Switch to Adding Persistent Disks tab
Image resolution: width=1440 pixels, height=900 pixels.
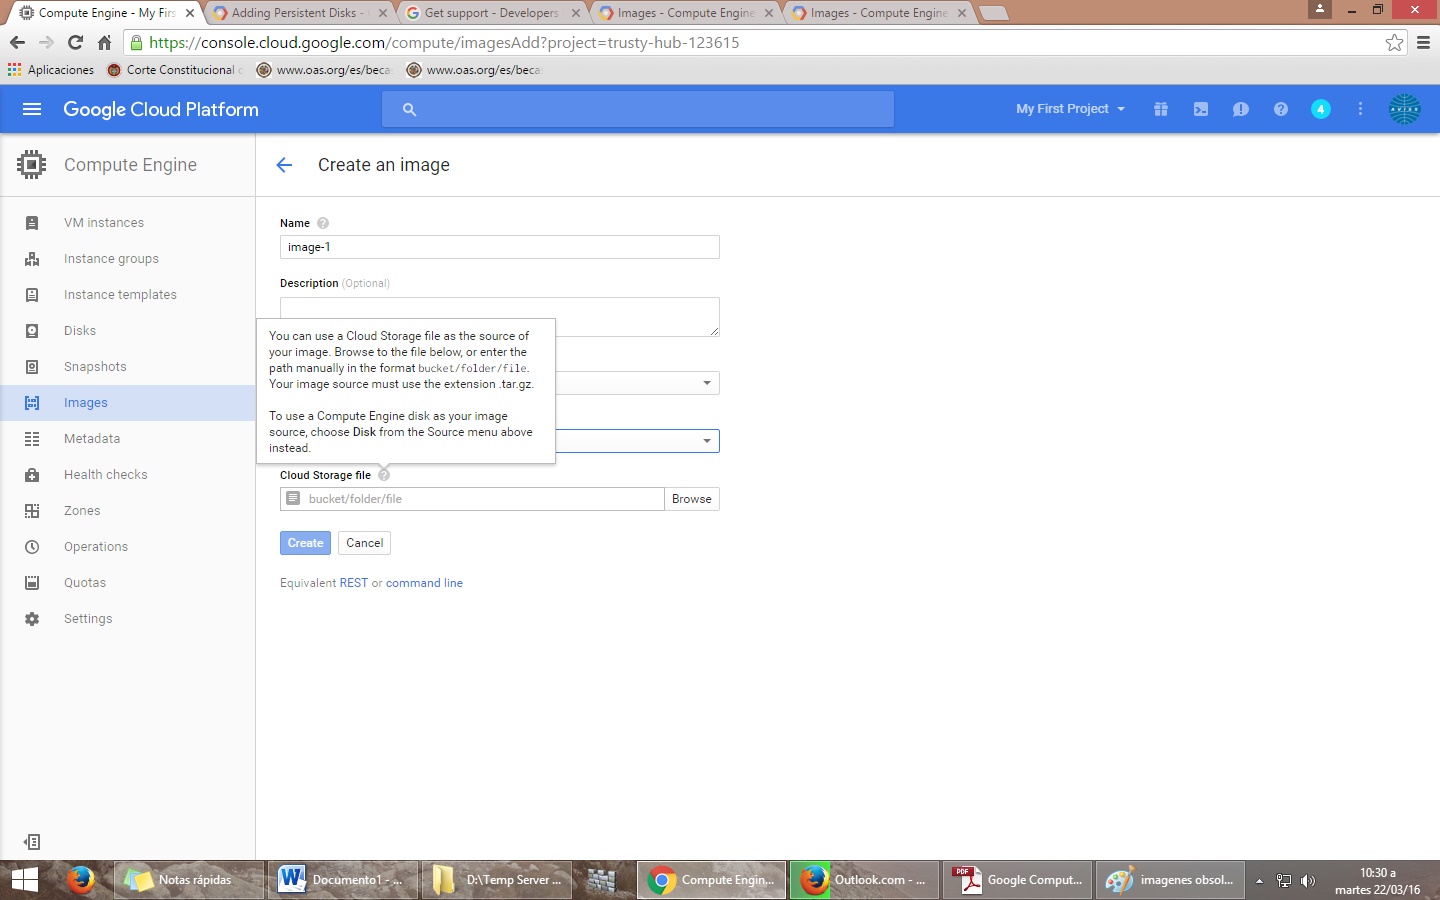tap(298, 13)
